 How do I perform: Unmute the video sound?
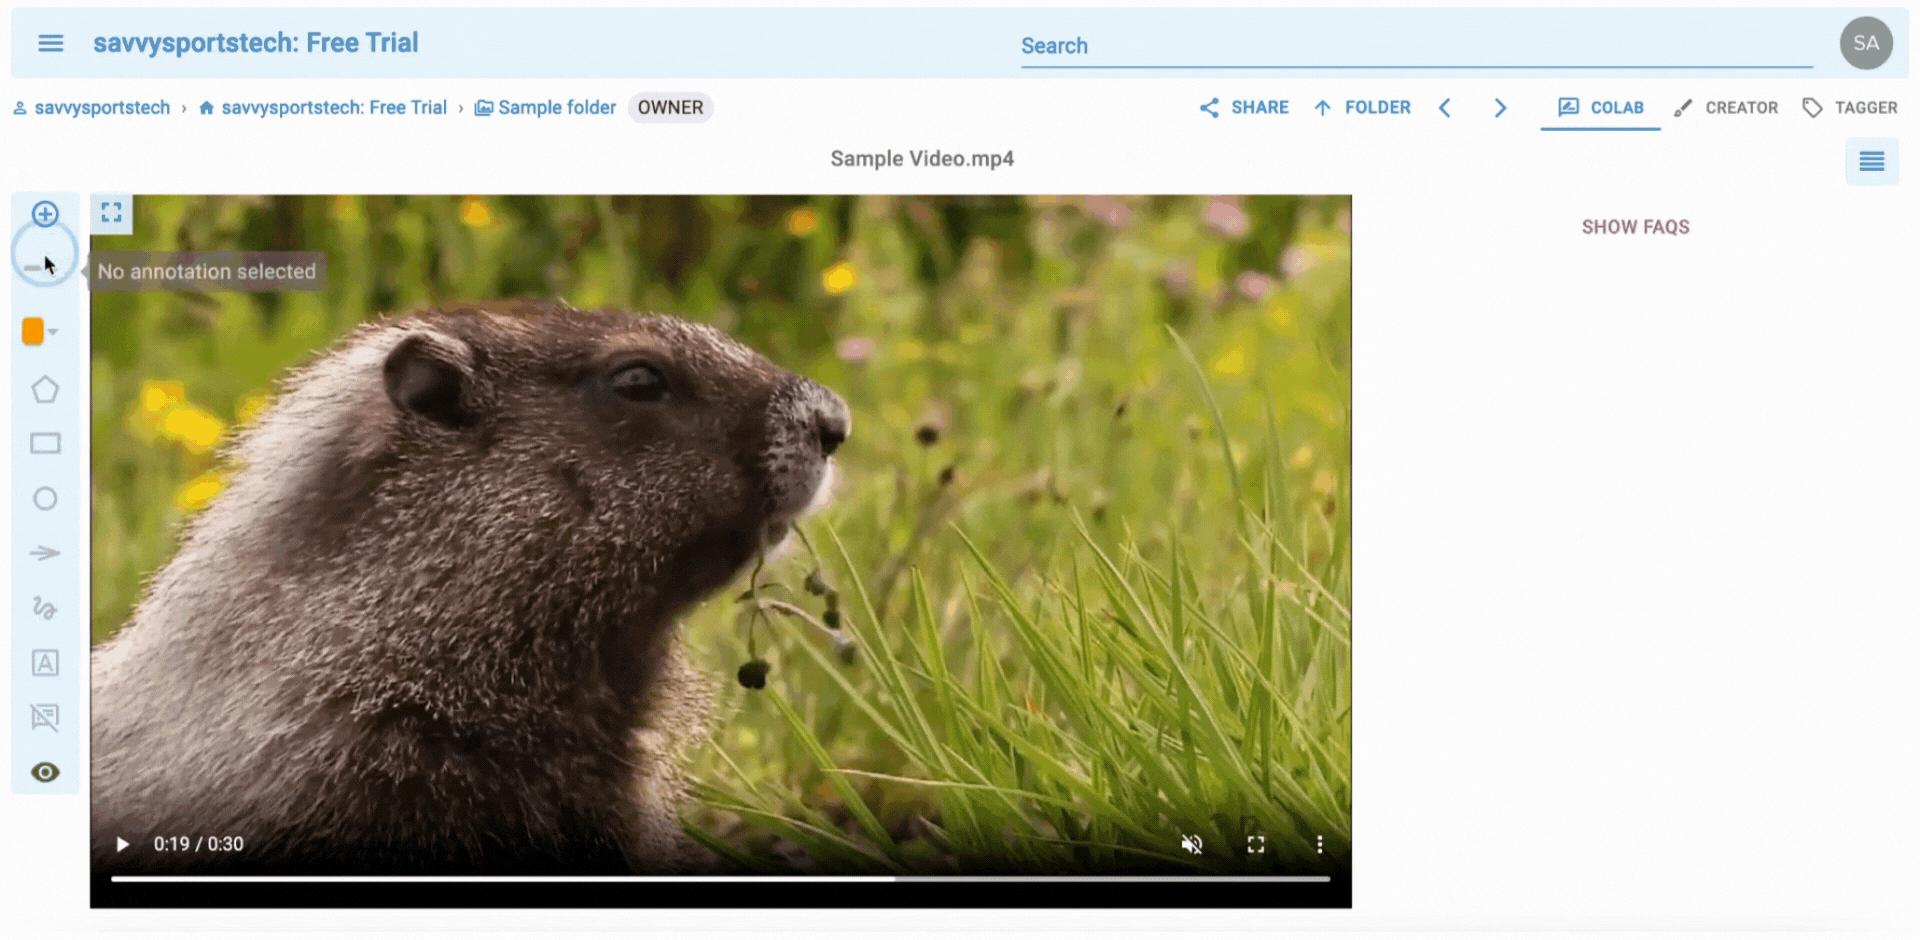pyautogui.click(x=1191, y=844)
